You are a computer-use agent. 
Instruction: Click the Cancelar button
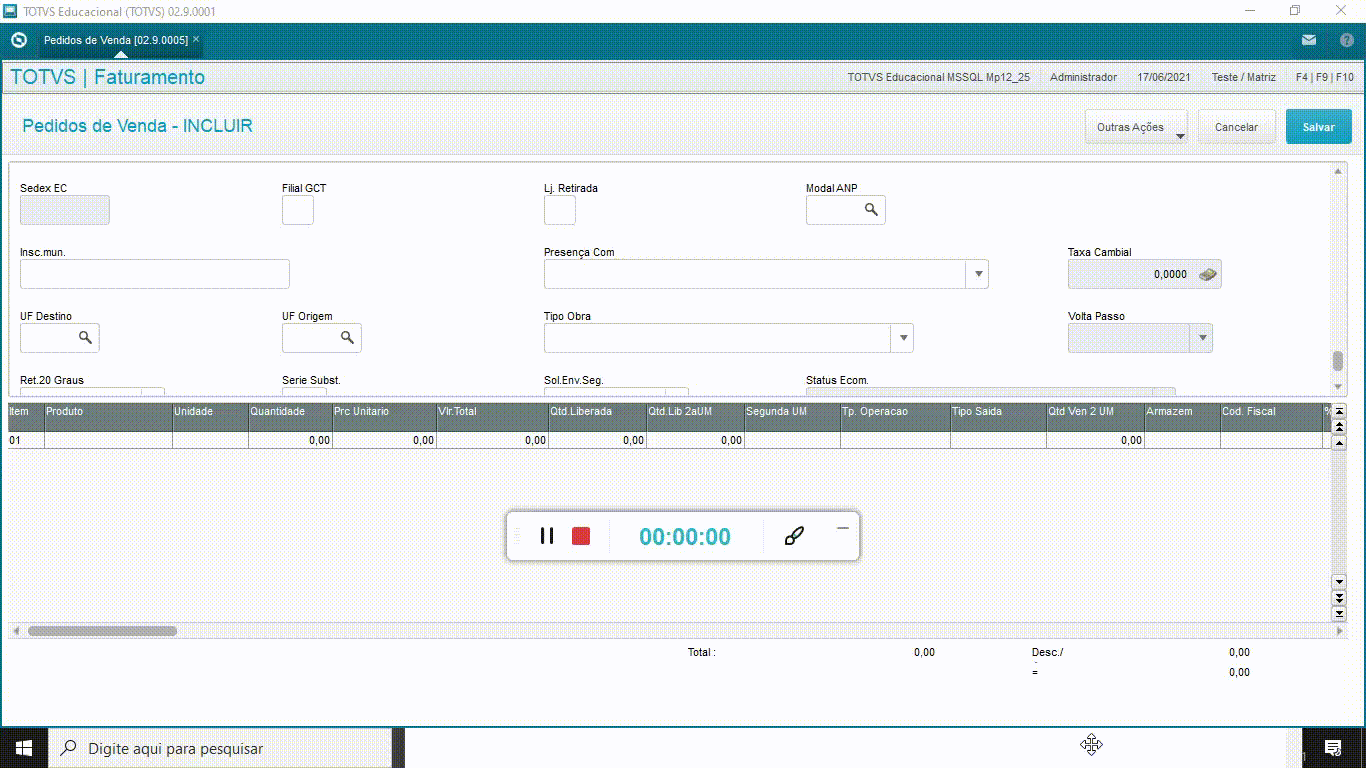click(1237, 127)
